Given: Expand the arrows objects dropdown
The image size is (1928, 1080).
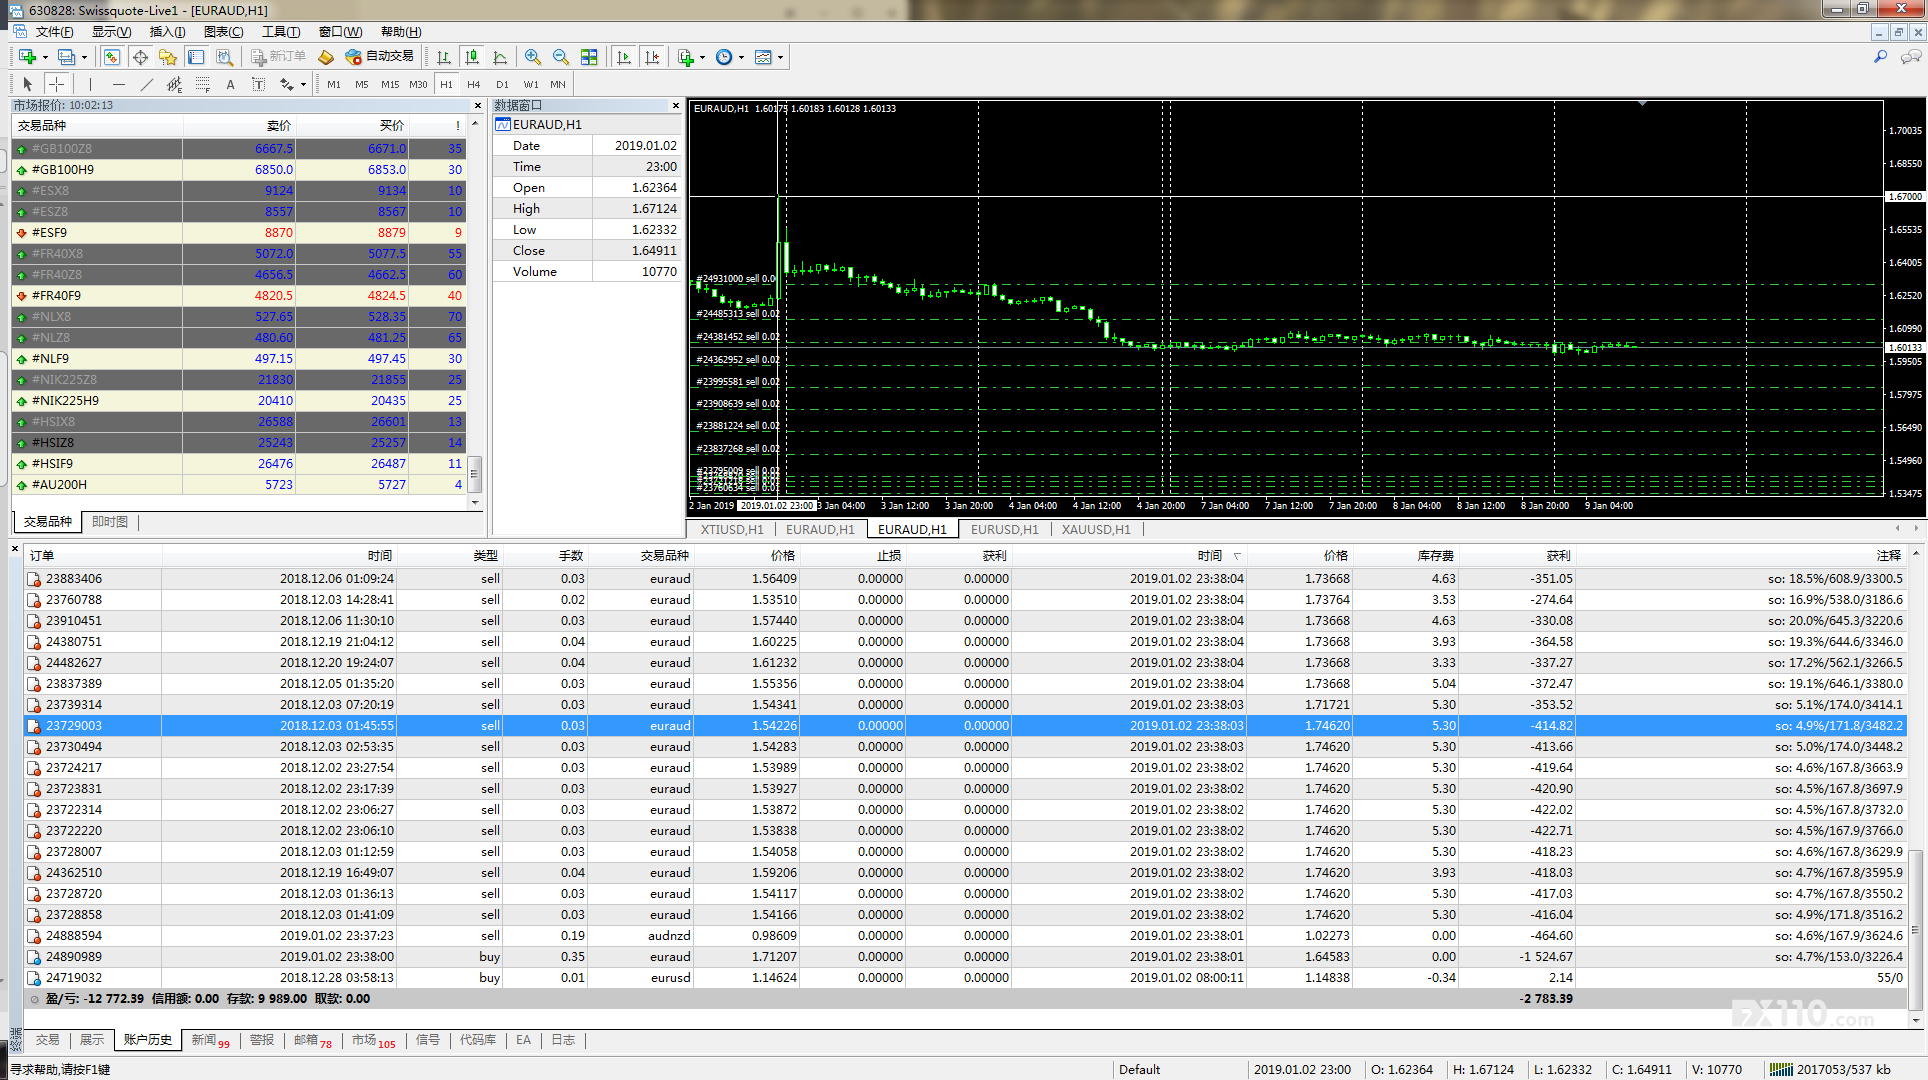Looking at the screenshot, I should pyautogui.click(x=303, y=84).
